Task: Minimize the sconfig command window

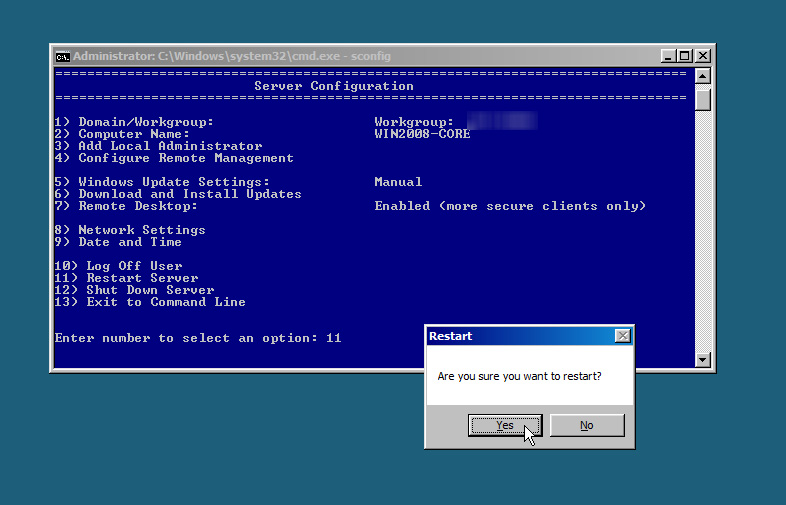Action: click(668, 56)
